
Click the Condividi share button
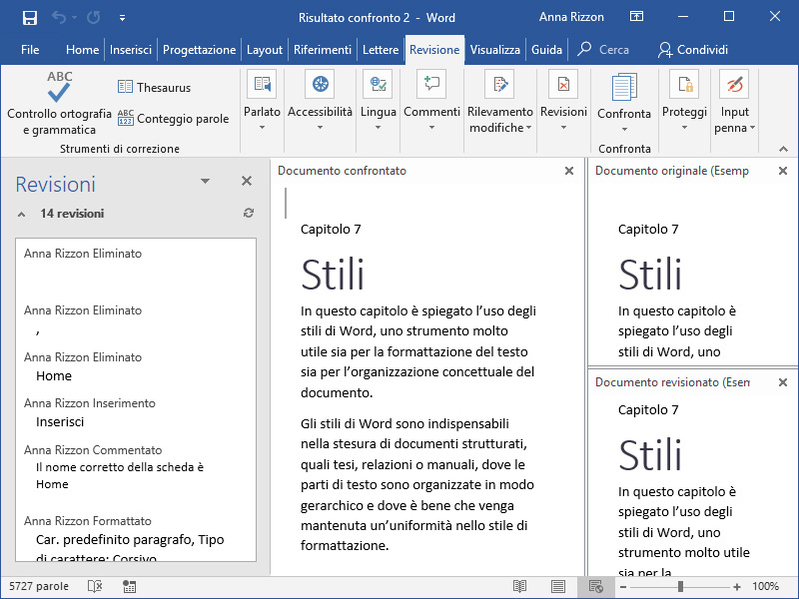(x=693, y=49)
